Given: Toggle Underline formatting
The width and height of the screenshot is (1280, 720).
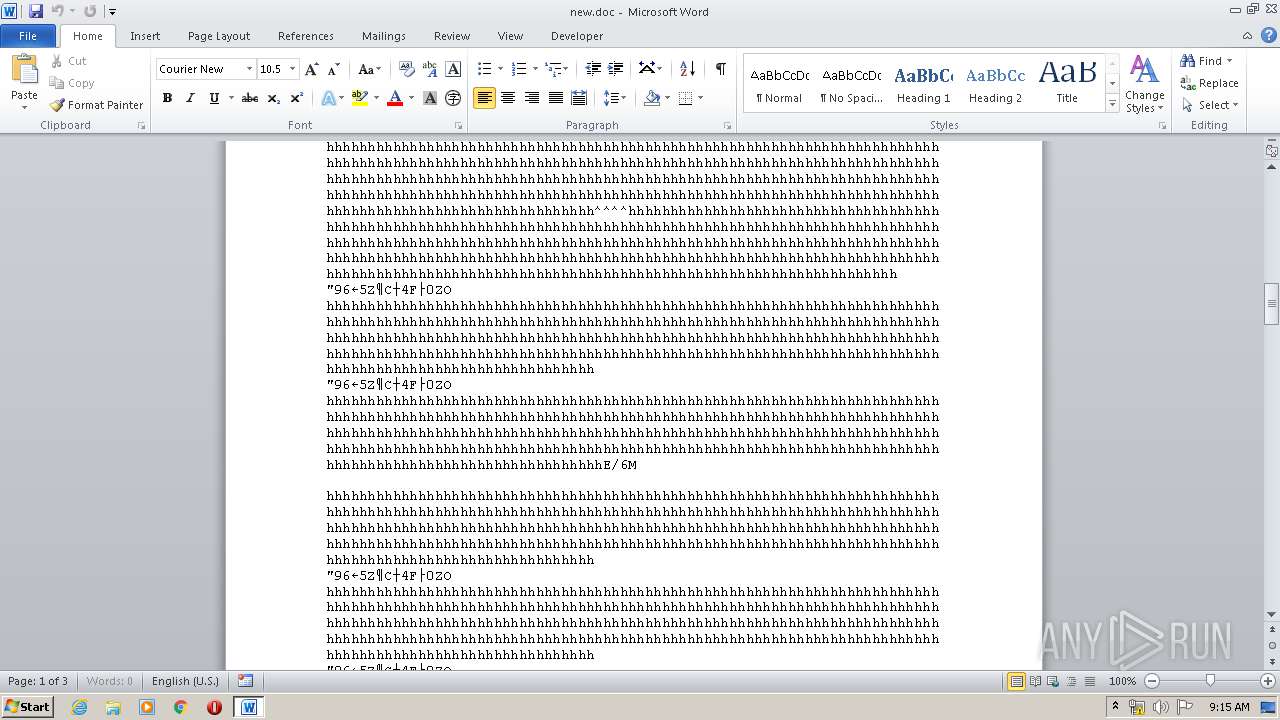Looking at the screenshot, I should coord(213,98).
